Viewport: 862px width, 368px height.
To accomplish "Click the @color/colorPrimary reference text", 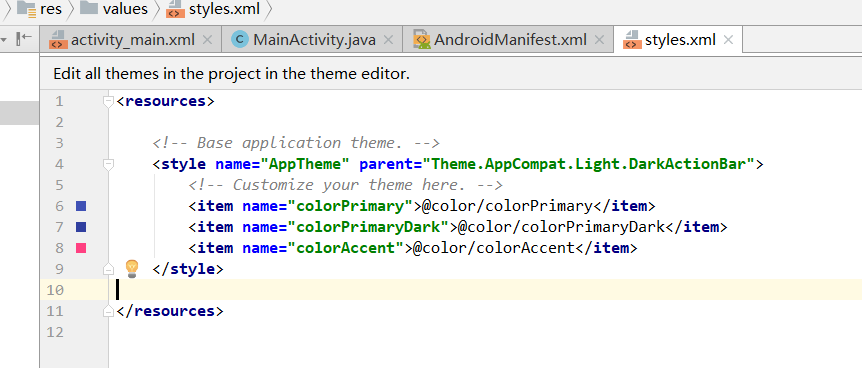I will tap(506, 206).
